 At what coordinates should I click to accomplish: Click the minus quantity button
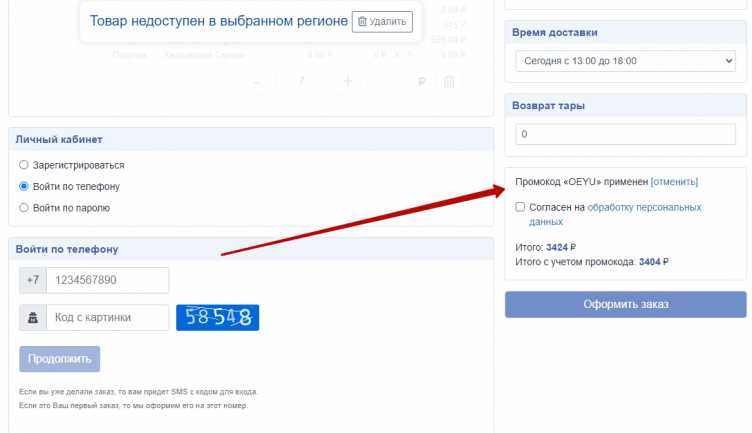click(257, 82)
